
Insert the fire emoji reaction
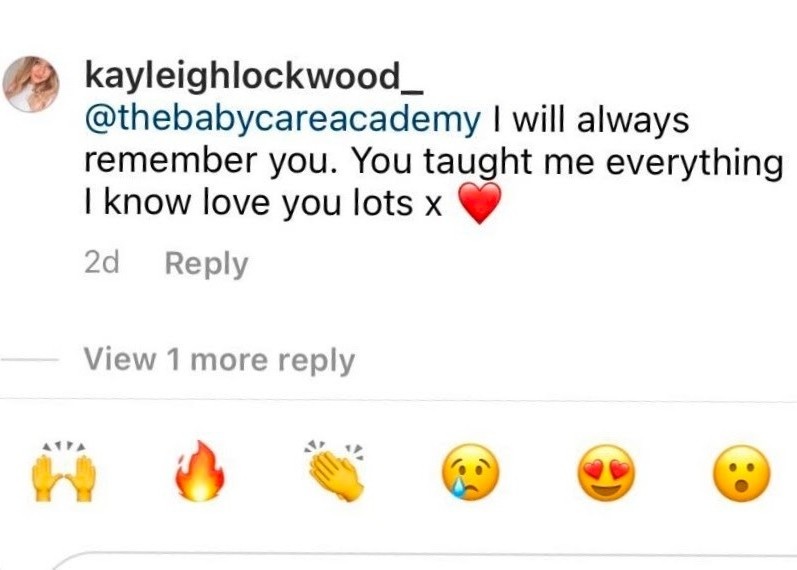[200, 471]
